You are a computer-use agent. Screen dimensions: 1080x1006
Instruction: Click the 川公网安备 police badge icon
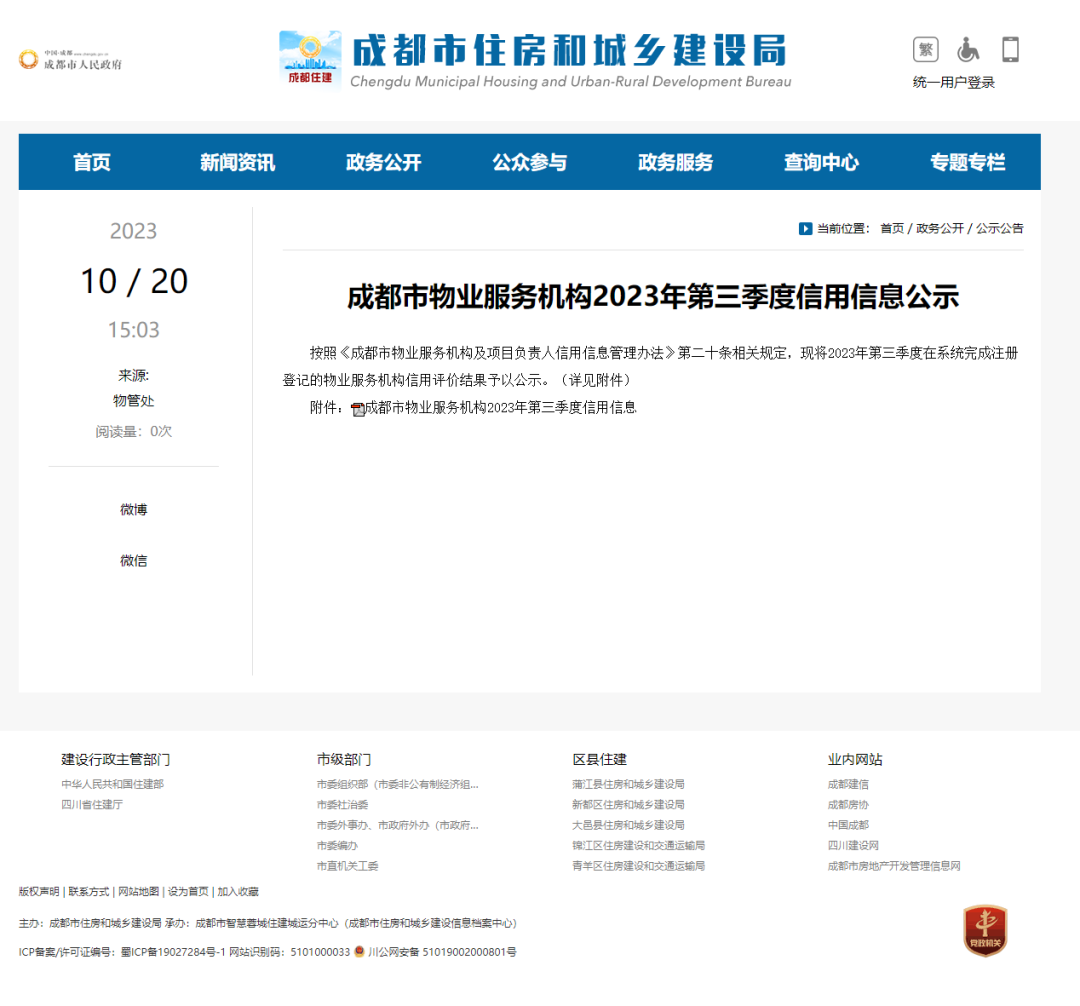click(x=360, y=952)
